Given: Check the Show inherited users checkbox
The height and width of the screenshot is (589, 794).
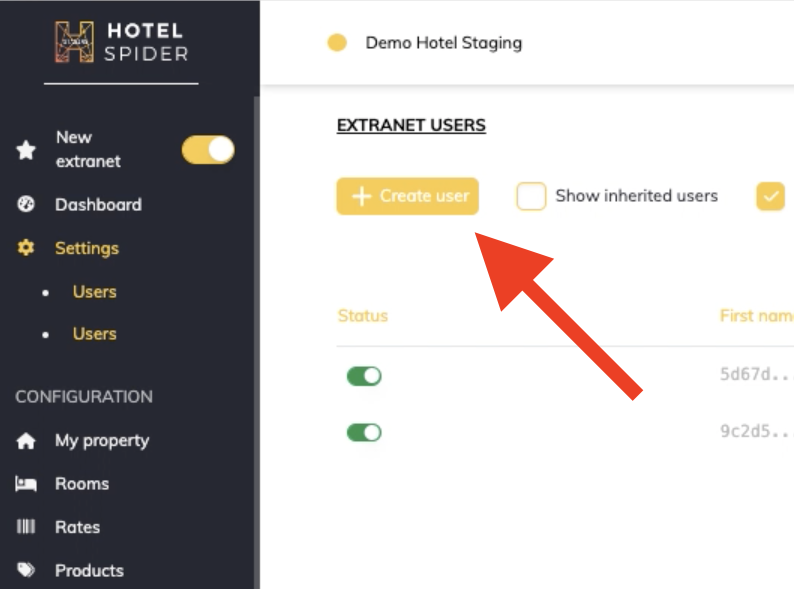Looking at the screenshot, I should pos(531,196).
